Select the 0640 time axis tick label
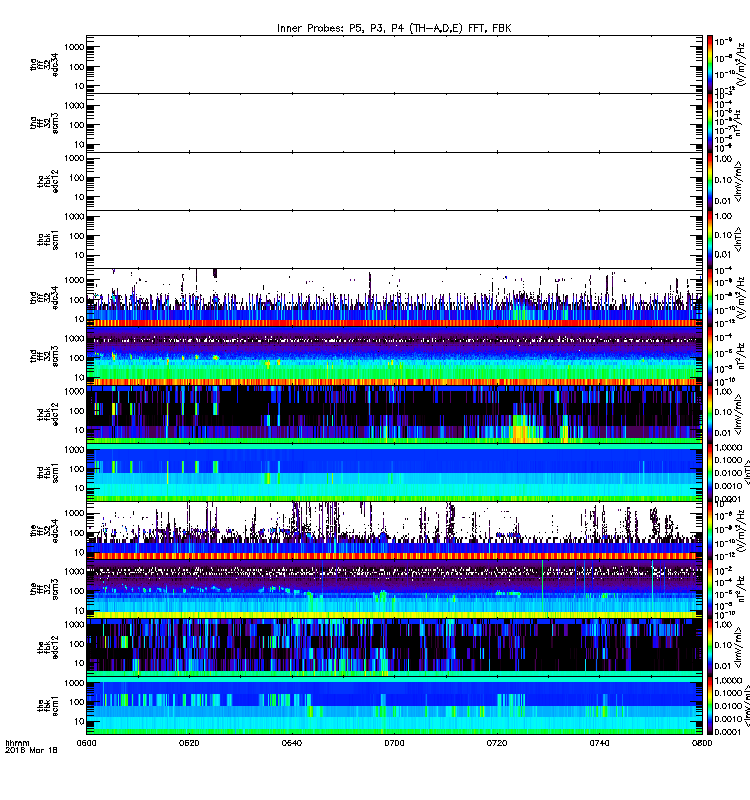 [x=291, y=743]
